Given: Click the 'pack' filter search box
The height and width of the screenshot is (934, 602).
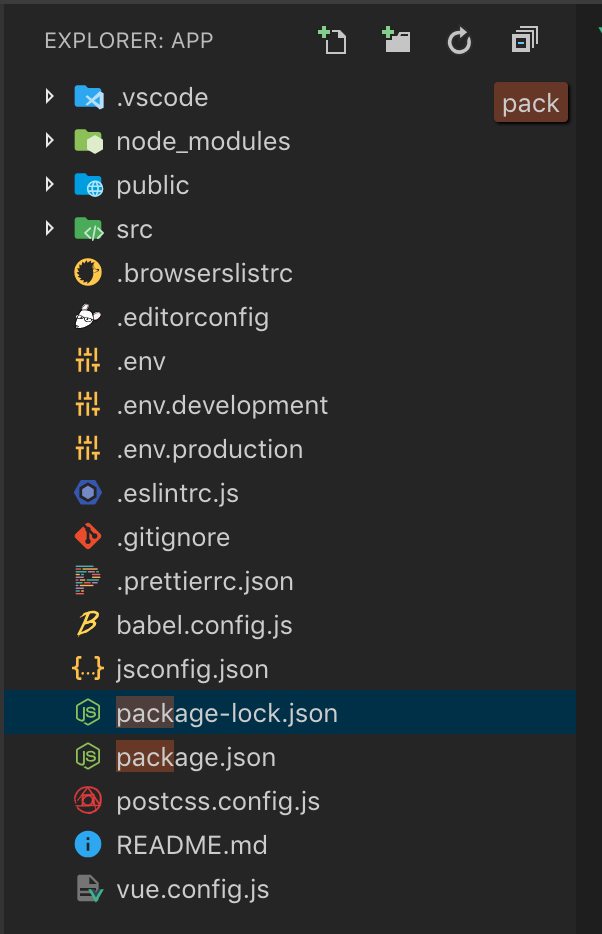Looking at the screenshot, I should tap(531, 103).
